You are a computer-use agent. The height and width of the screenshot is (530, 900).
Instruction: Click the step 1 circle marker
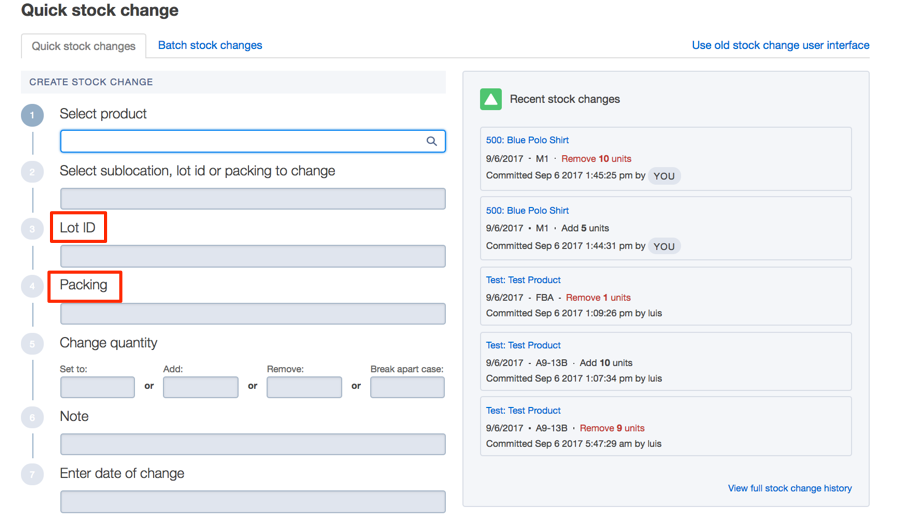pyautogui.click(x=32, y=115)
